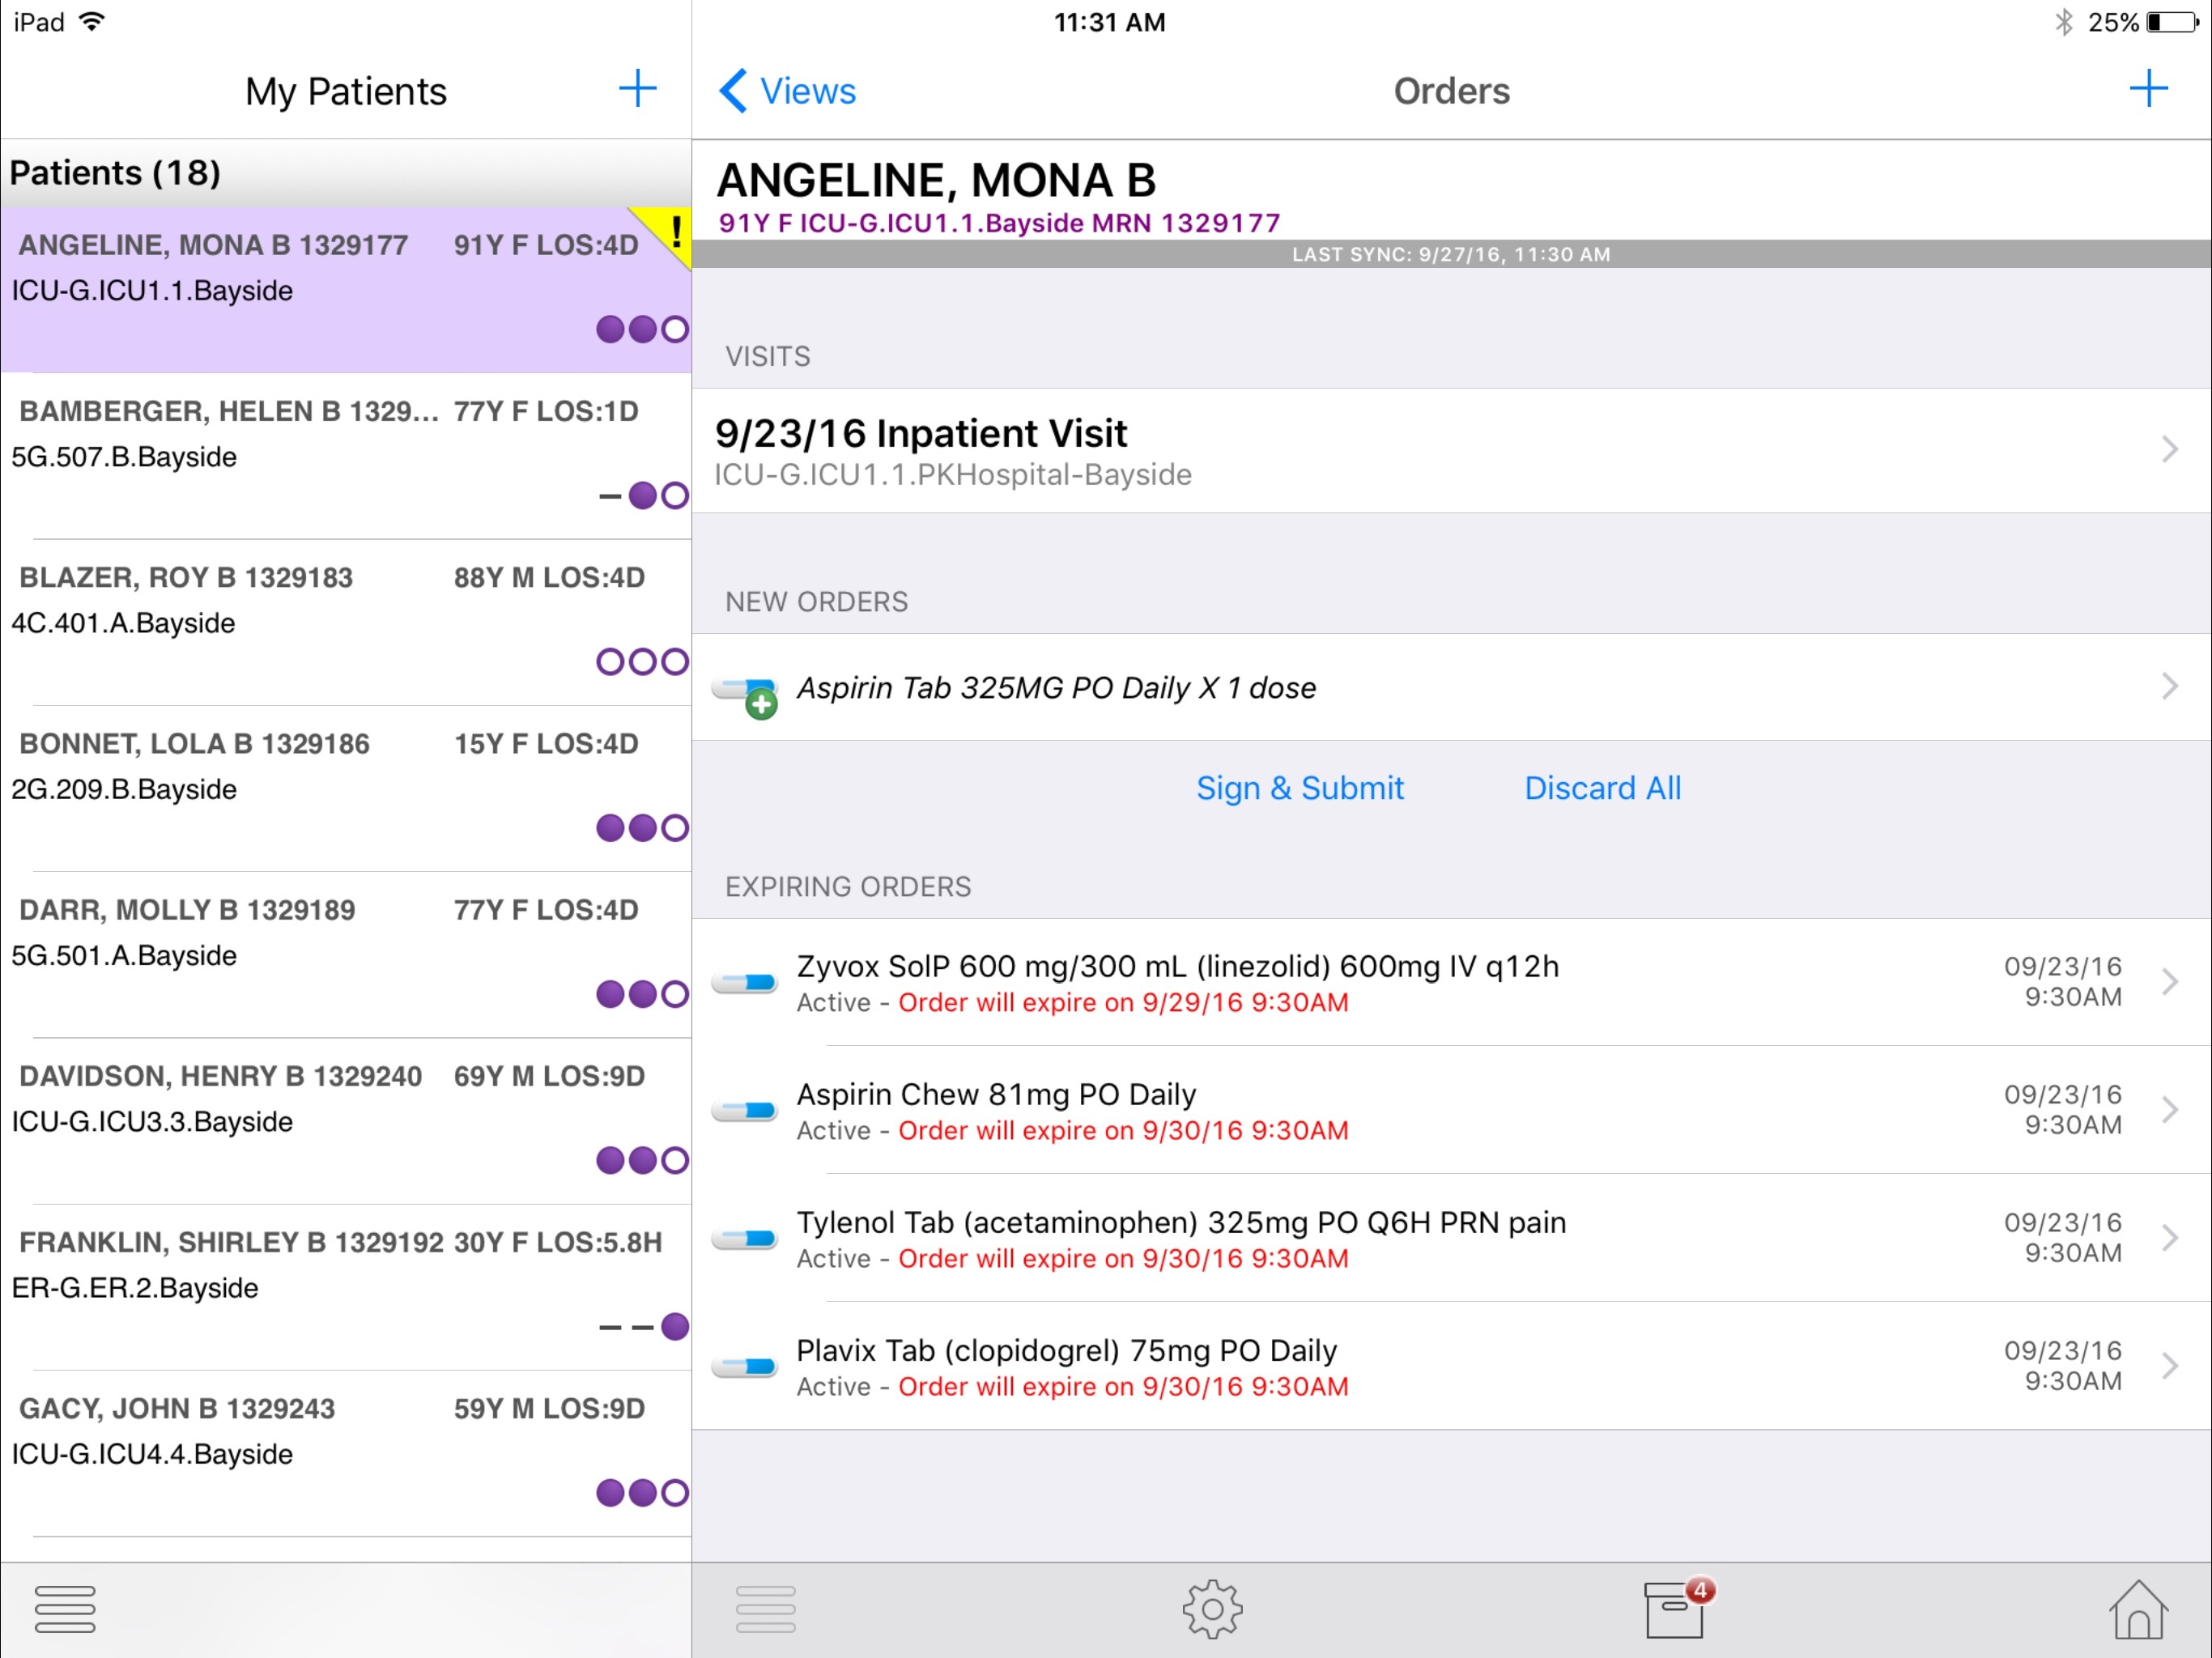
Task: Tap status dots on Franklin Shirley row
Action: (x=643, y=1326)
